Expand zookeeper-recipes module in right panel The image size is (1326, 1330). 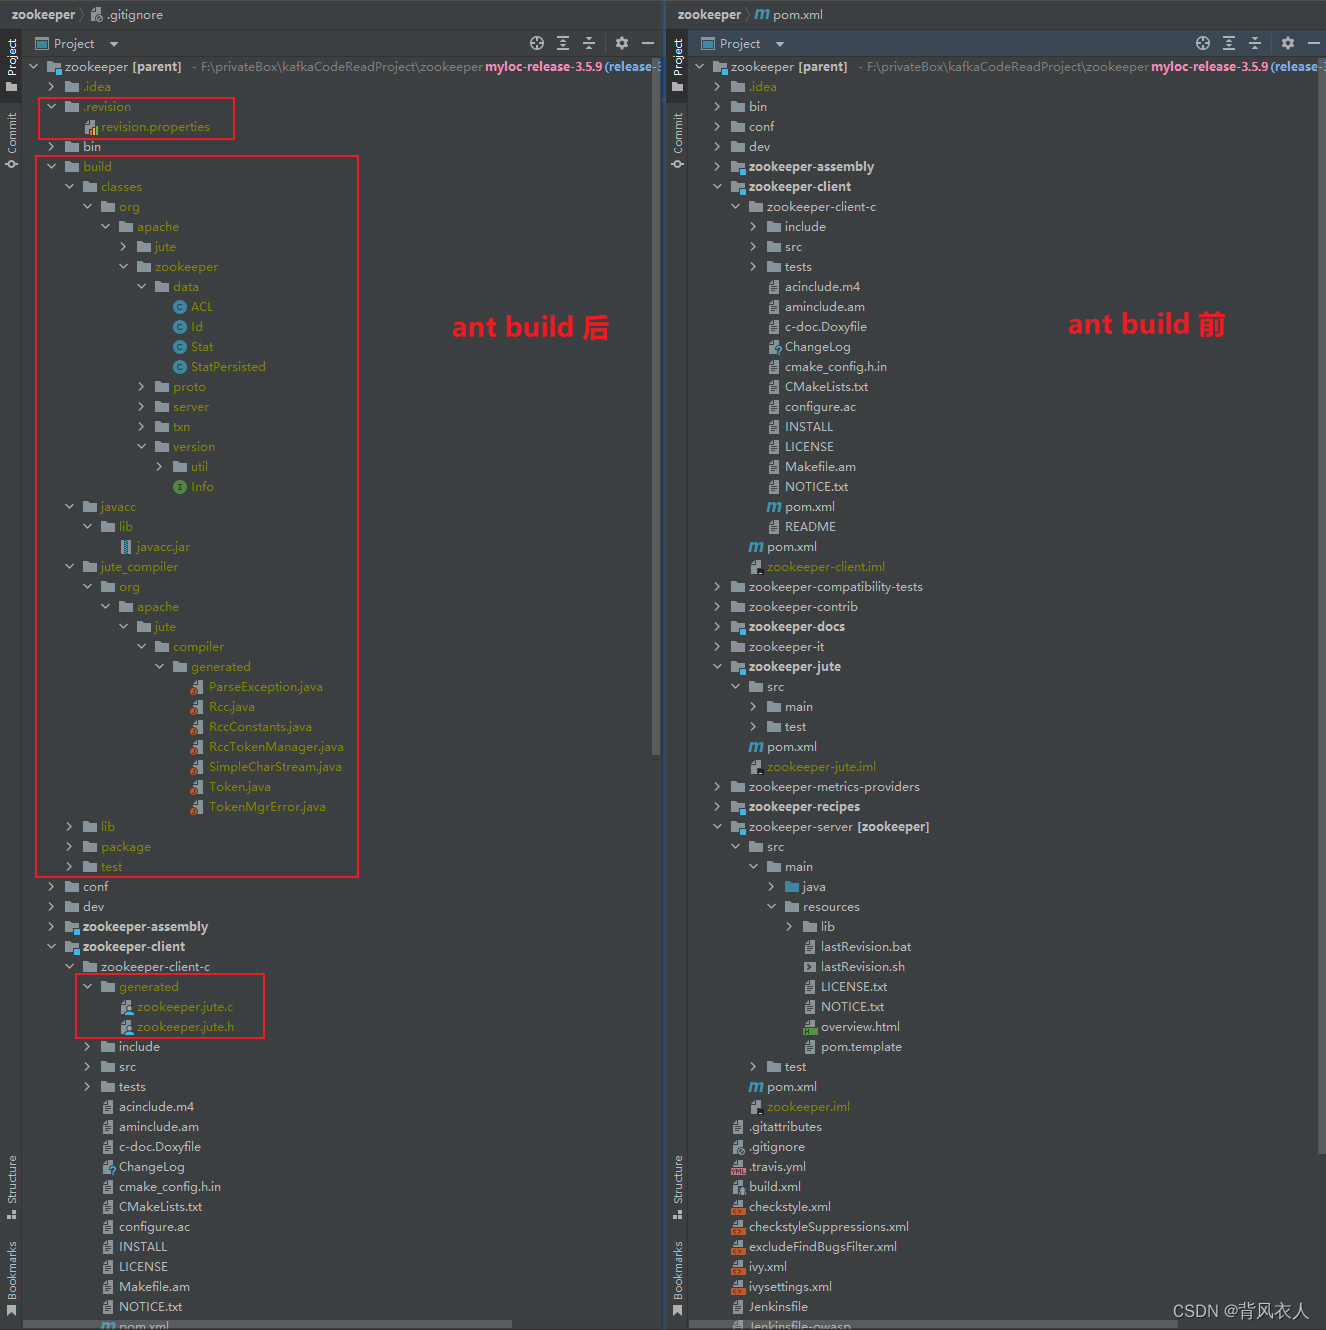click(718, 807)
